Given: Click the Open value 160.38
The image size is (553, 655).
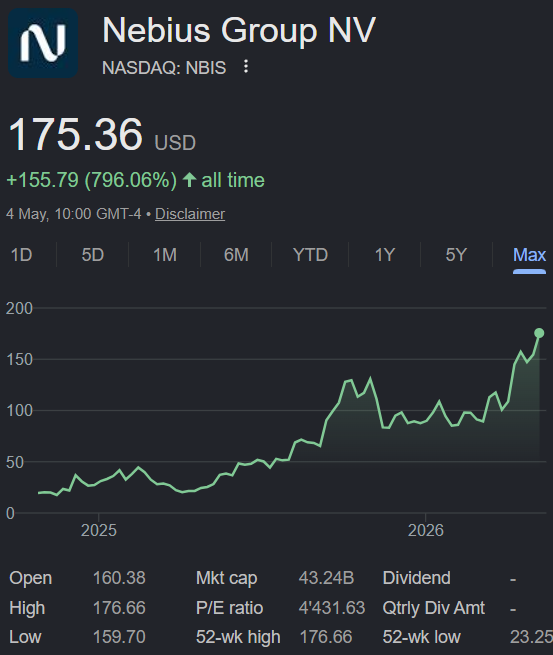Looking at the screenshot, I should [119, 578].
